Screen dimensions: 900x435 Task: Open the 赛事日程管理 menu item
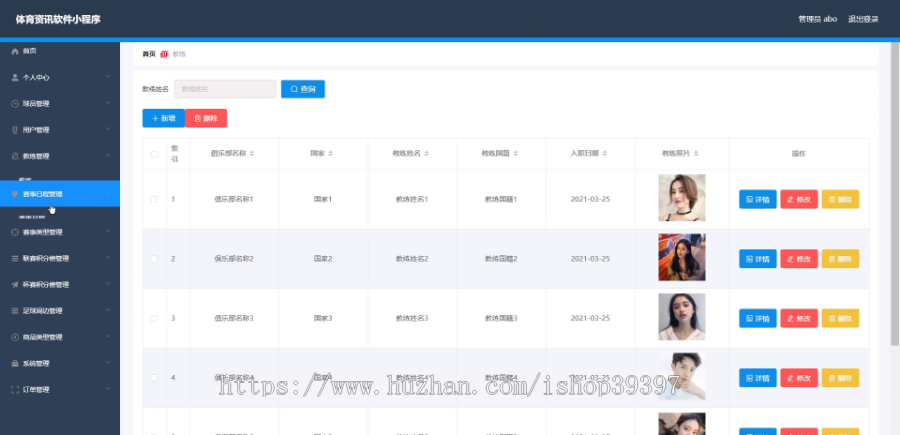point(60,194)
